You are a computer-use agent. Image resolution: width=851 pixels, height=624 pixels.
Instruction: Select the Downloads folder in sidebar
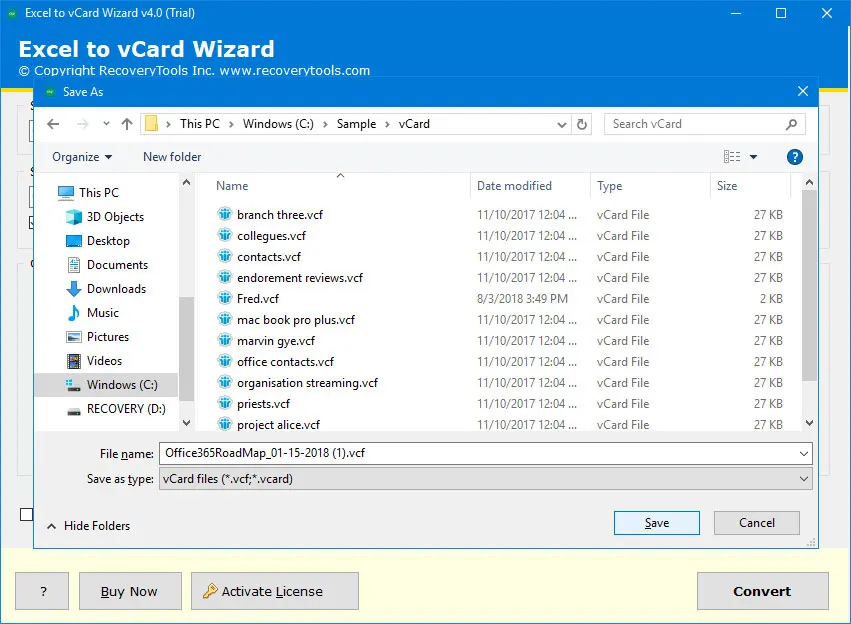pyautogui.click(x=116, y=289)
